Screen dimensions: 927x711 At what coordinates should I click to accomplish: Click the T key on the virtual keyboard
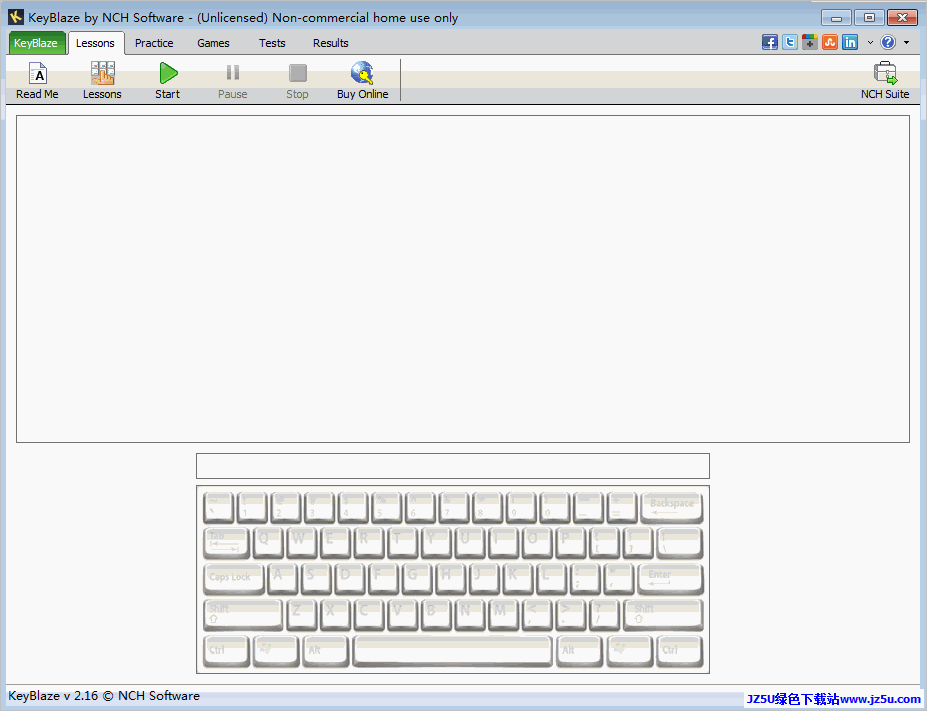402,543
